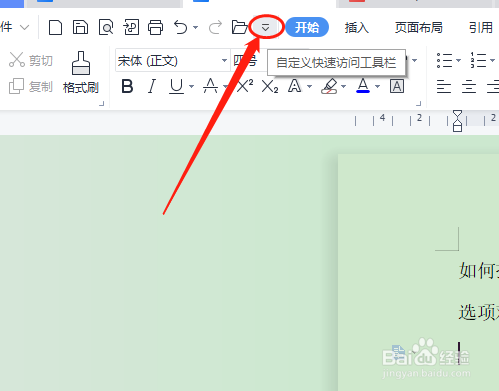
Task: Open text effects dropdown arrow
Action: [309, 87]
